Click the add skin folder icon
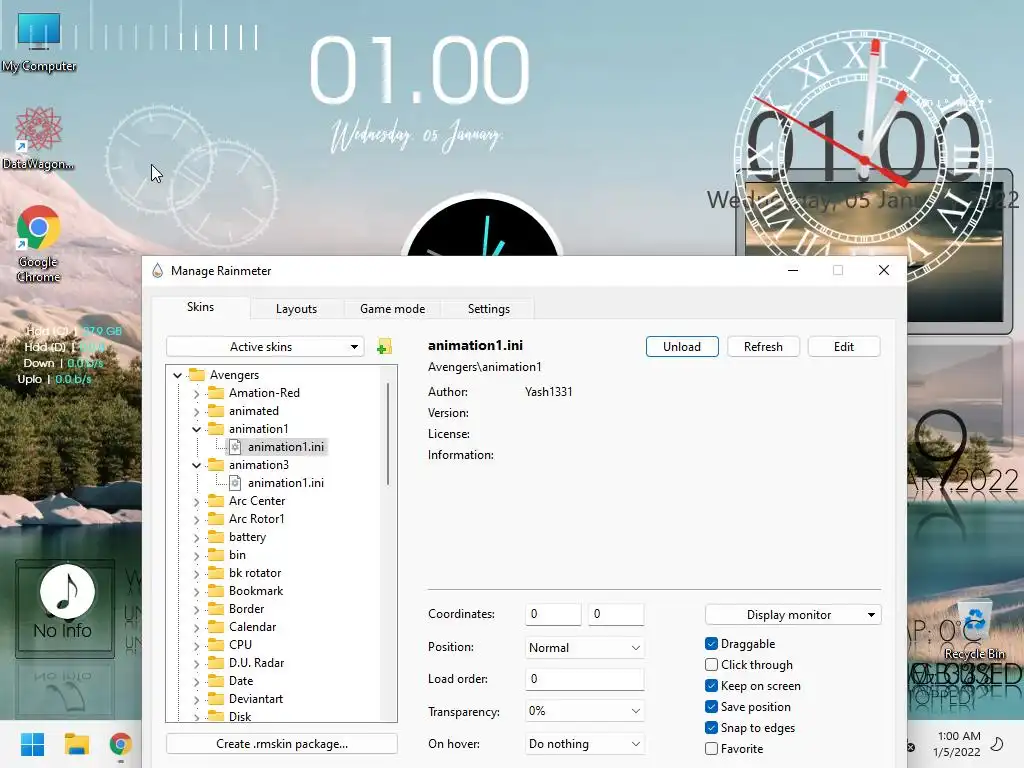The height and width of the screenshot is (768, 1024). [x=384, y=347]
